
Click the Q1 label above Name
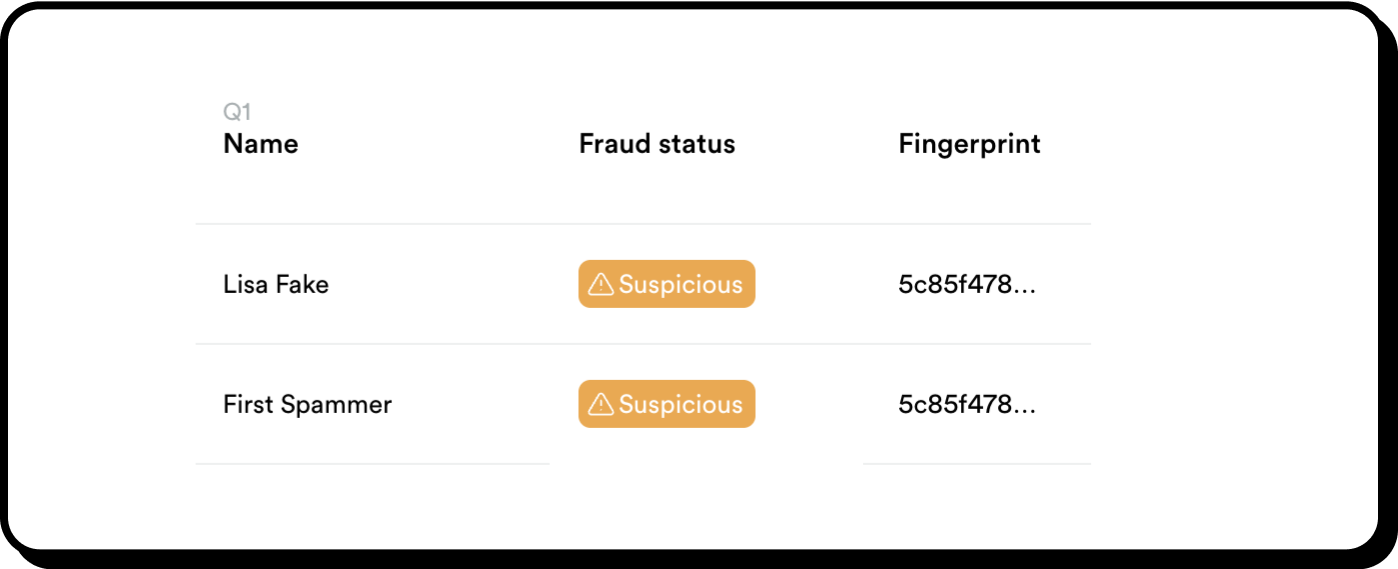(237, 112)
